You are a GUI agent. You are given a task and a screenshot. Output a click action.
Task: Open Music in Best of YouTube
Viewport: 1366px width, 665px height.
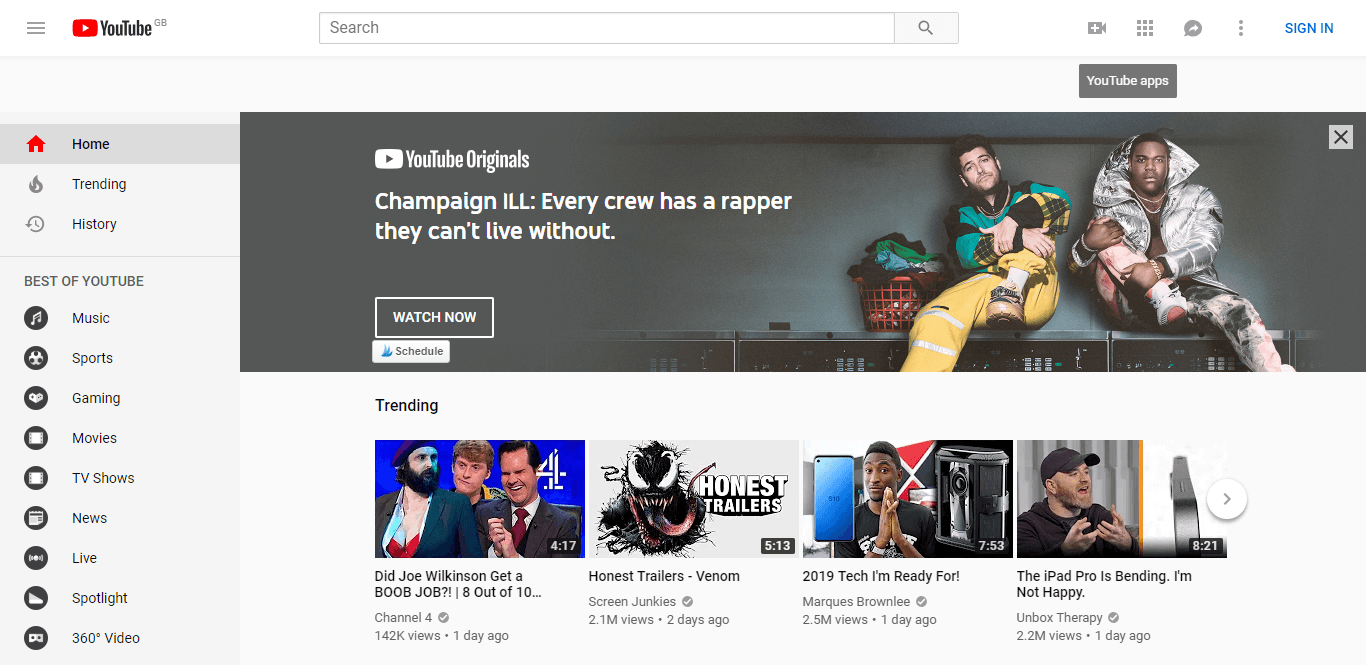[x=120, y=318]
